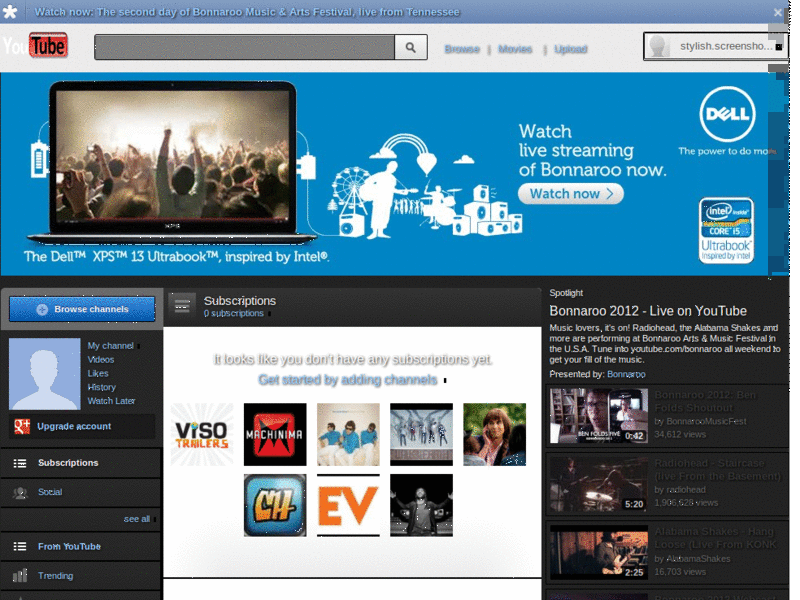
Task: Open the channel tile with three men in blue
Action: pyautogui.click(x=348, y=435)
